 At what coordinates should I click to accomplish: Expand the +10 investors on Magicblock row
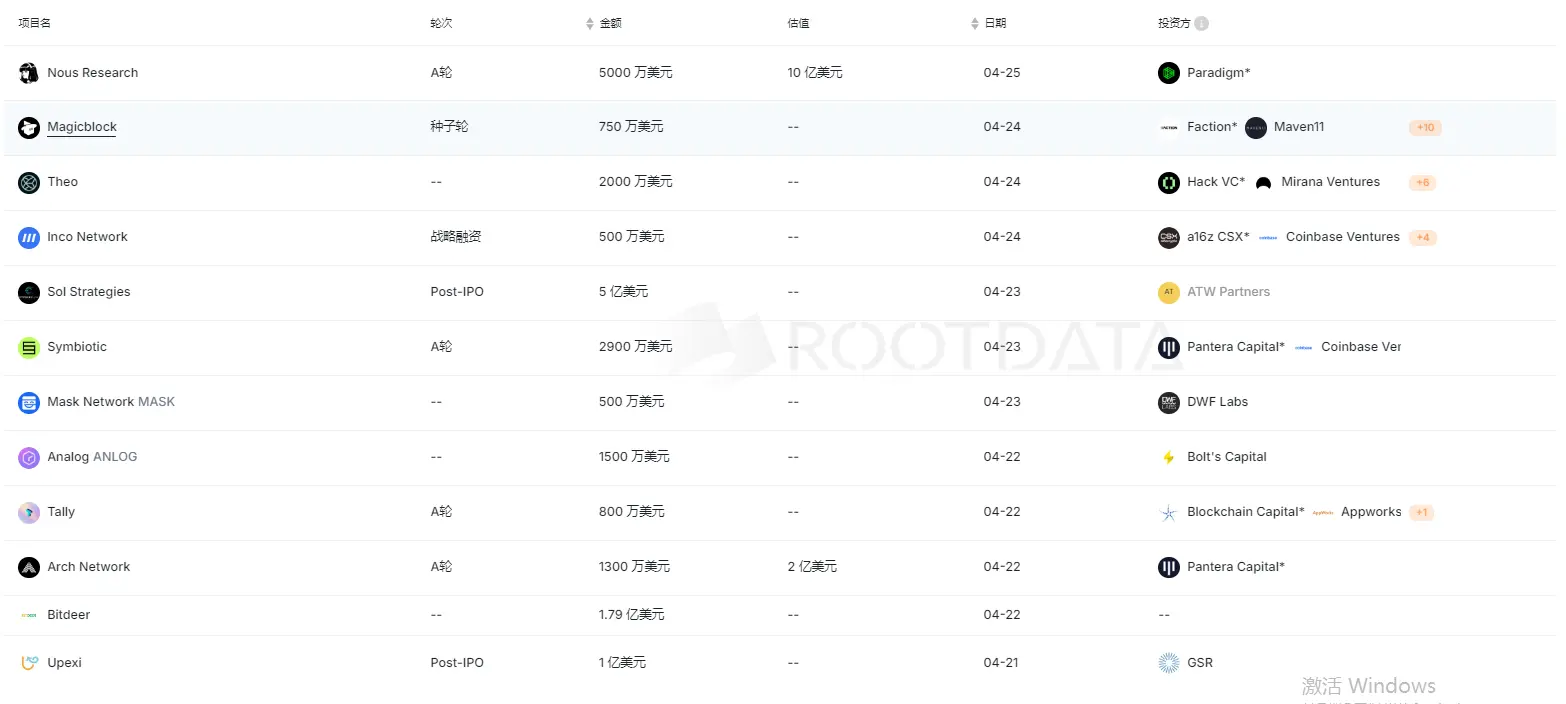pyautogui.click(x=1424, y=127)
